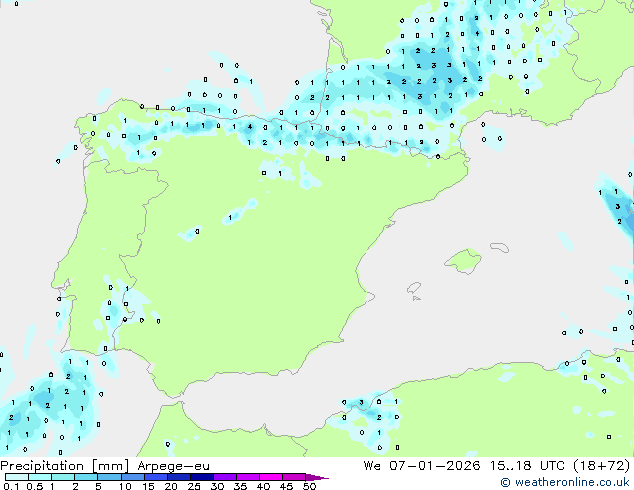Image resolution: width=634 pixels, height=490 pixels.
Task: Click the legend value "25"
Action: 194,486
